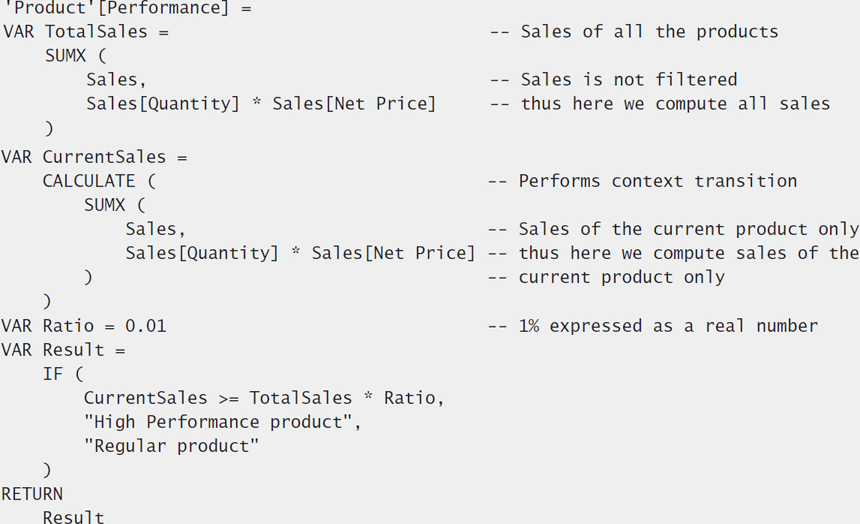
Task: Click the VAR Ratio = 0.01 line
Action: click(x=84, y=326)
